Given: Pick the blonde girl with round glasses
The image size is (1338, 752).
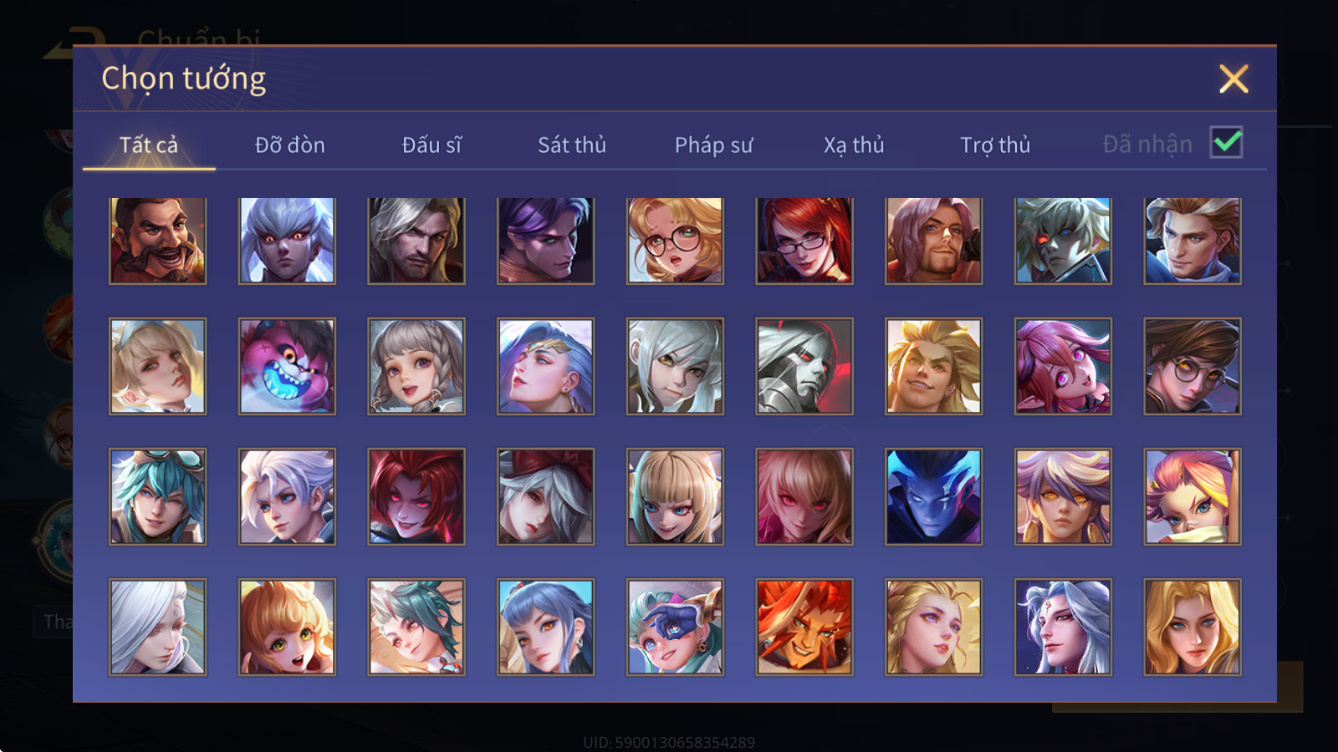Looking at the screenshot, I should 675,240.
